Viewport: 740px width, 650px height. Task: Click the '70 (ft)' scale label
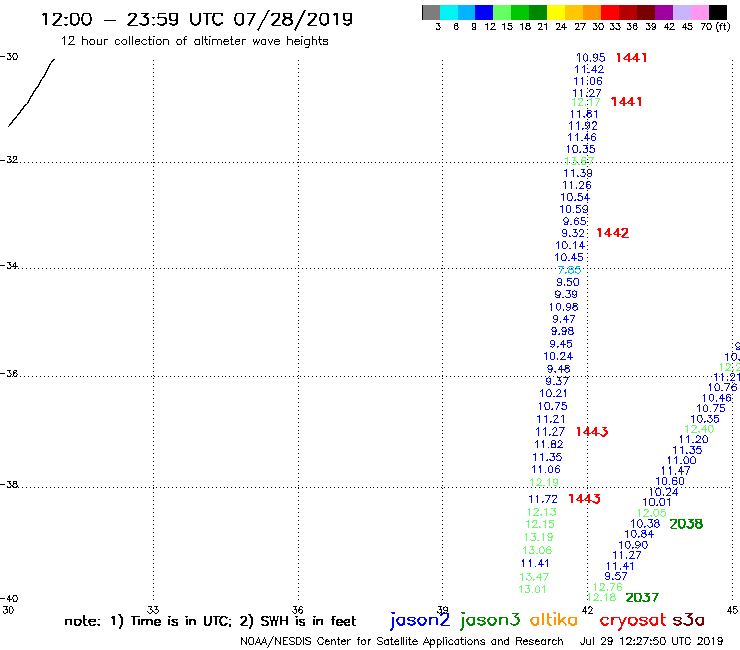tap(715, 27)
